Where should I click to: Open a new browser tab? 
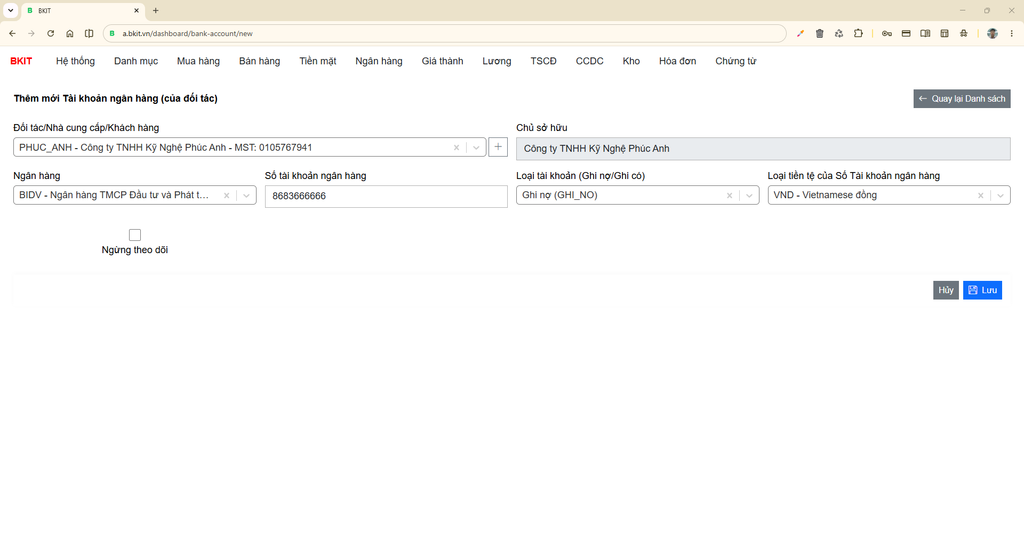(155, 10)
